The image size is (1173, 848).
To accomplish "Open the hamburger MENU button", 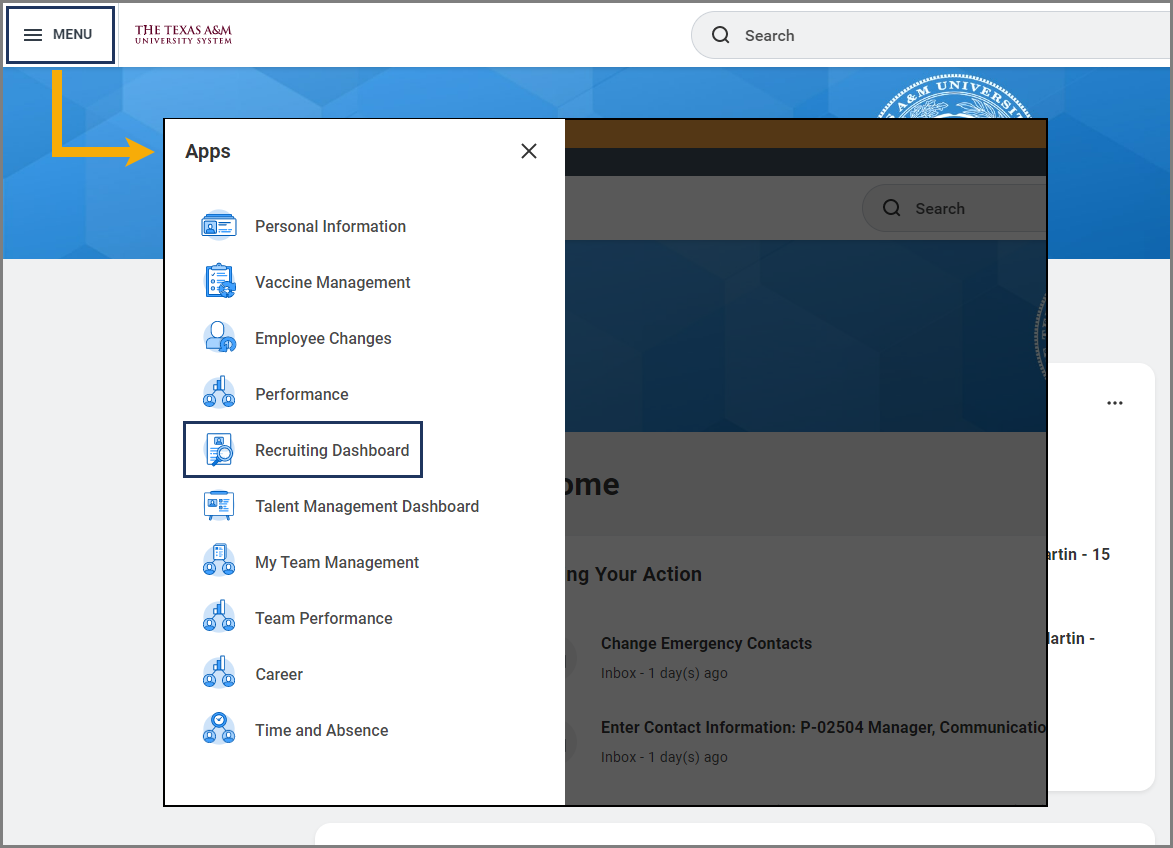I will coord(60,35).
